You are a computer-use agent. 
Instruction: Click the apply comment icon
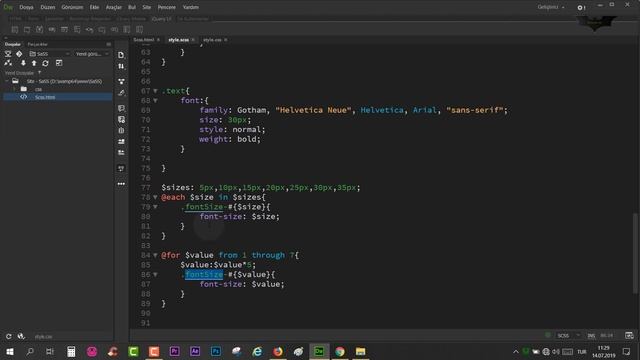pos(121,108)
